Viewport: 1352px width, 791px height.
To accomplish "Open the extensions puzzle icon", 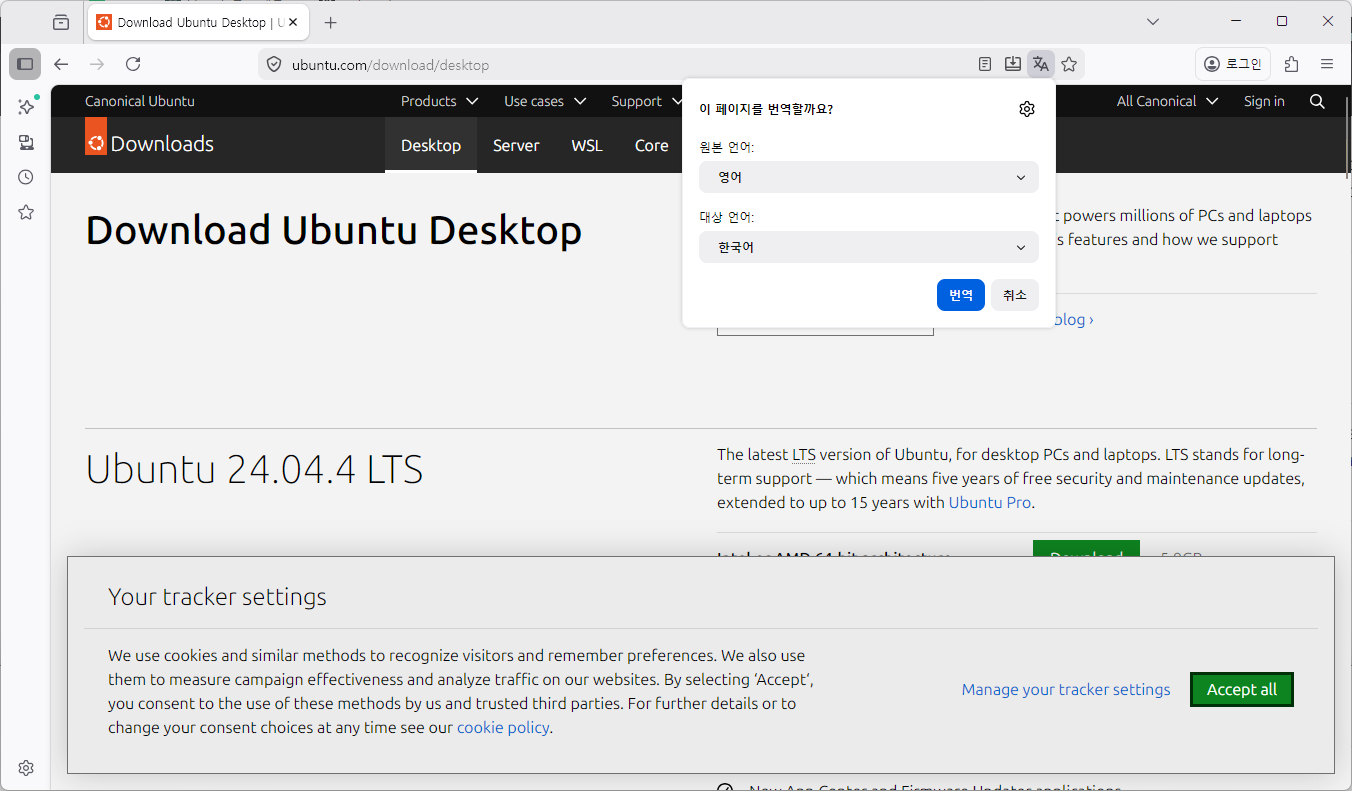I will point(1291,64).
